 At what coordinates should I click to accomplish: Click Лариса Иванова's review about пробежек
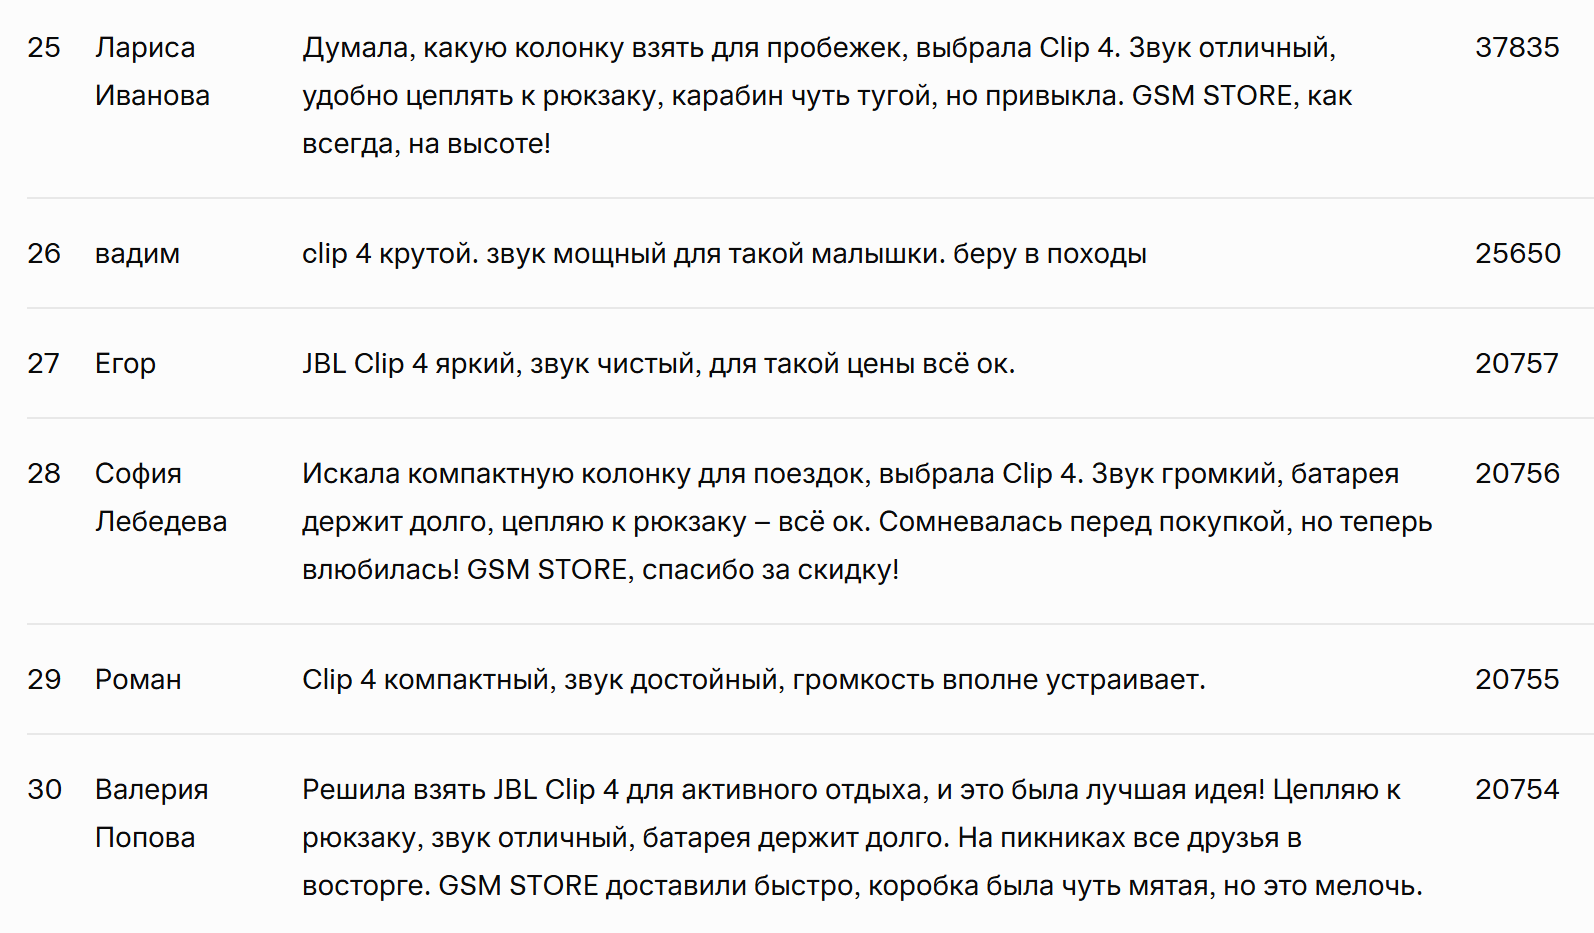click(826, 96)
